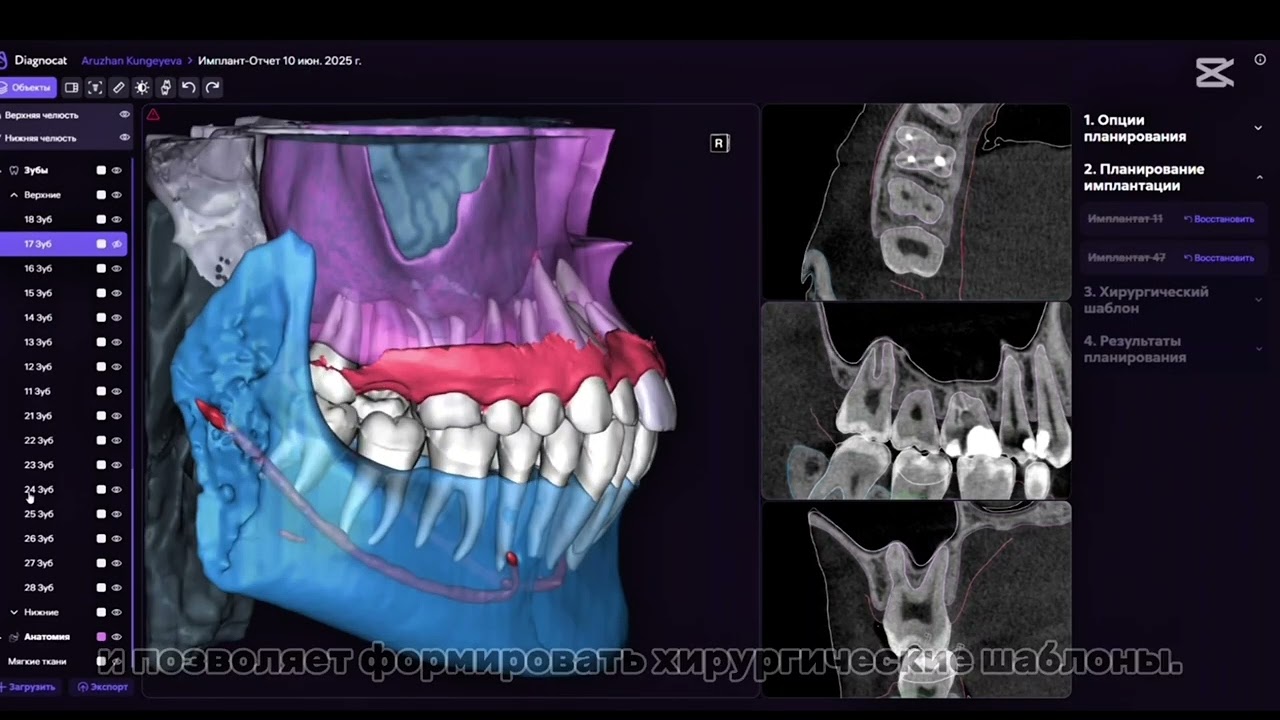Undo the last action
This screenshot has height=720, width=1280.
189,88
